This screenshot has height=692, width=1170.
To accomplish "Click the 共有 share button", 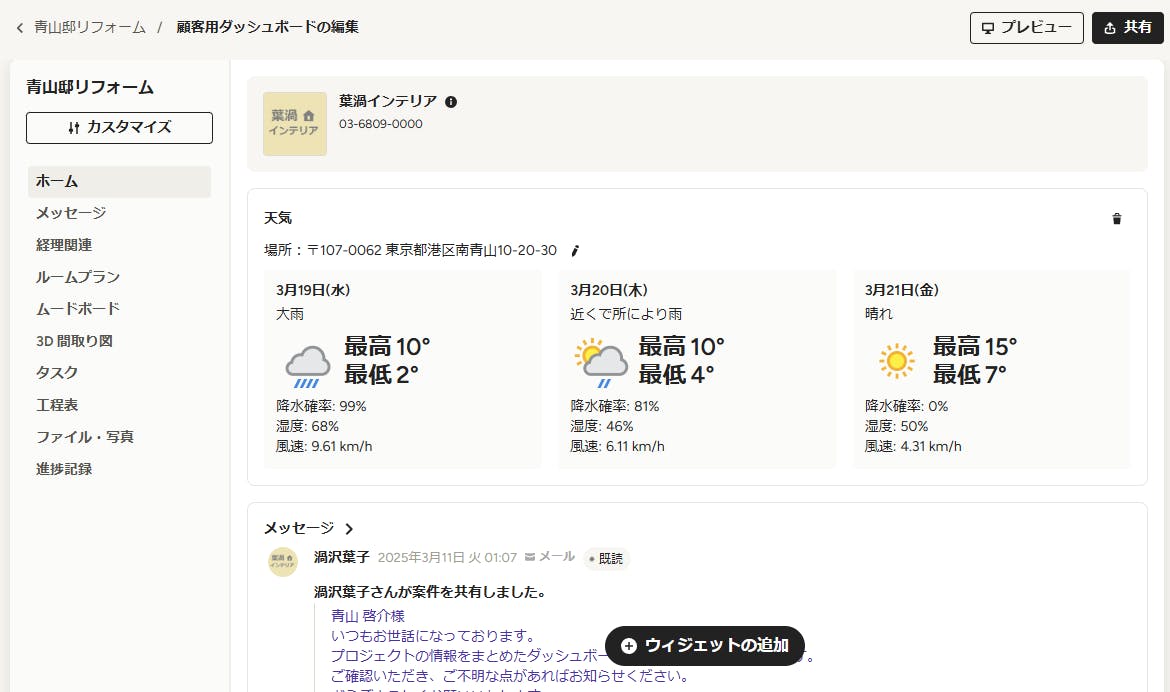I will click(1127, 28).
